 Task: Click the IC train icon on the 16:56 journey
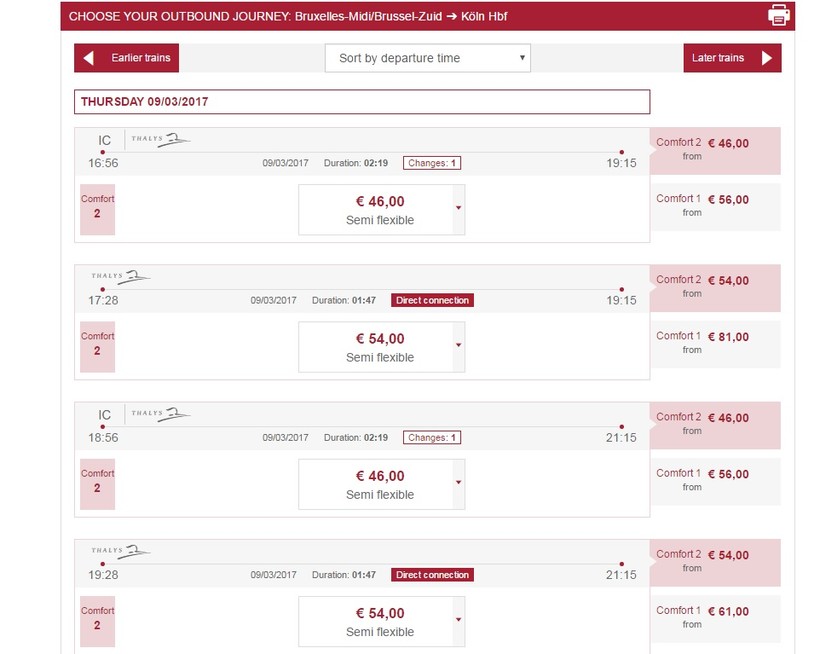104,140
